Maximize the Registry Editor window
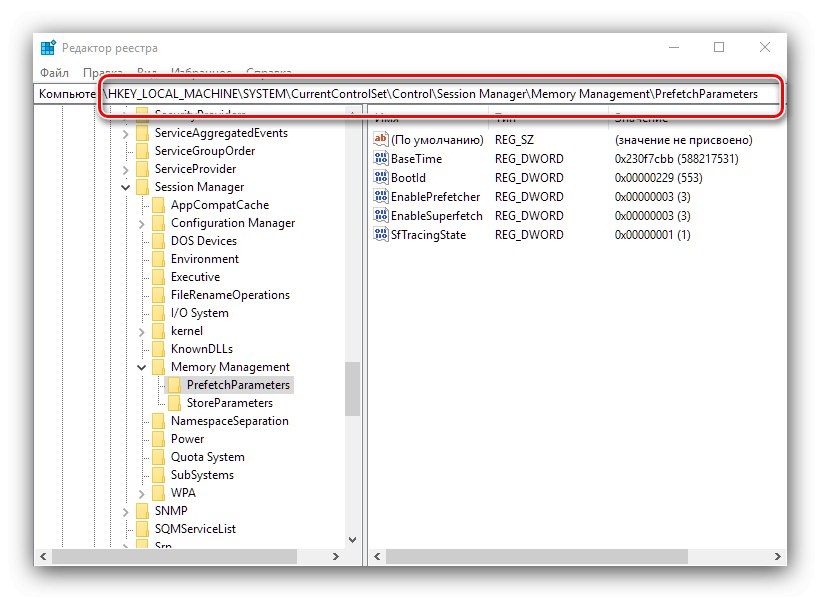820x599 pixels. pos(719,47)
